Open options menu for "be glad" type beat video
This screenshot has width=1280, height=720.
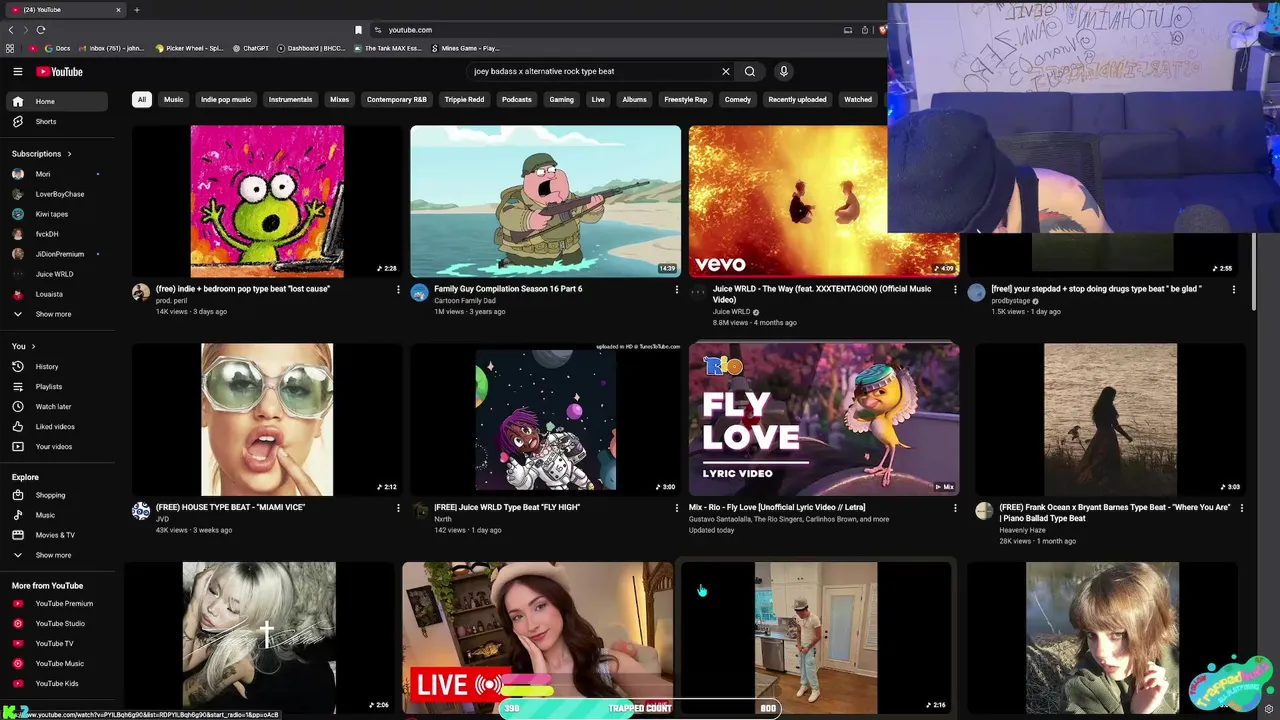[1234, 289]
